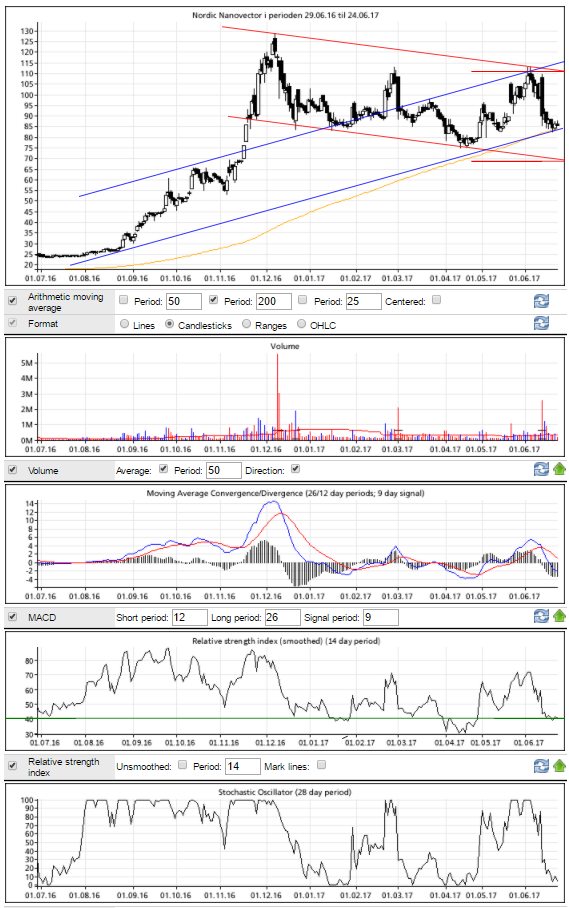The image size is (569, 908).
Task: Select OHLC chart format
Action: (x=301, y=324)
